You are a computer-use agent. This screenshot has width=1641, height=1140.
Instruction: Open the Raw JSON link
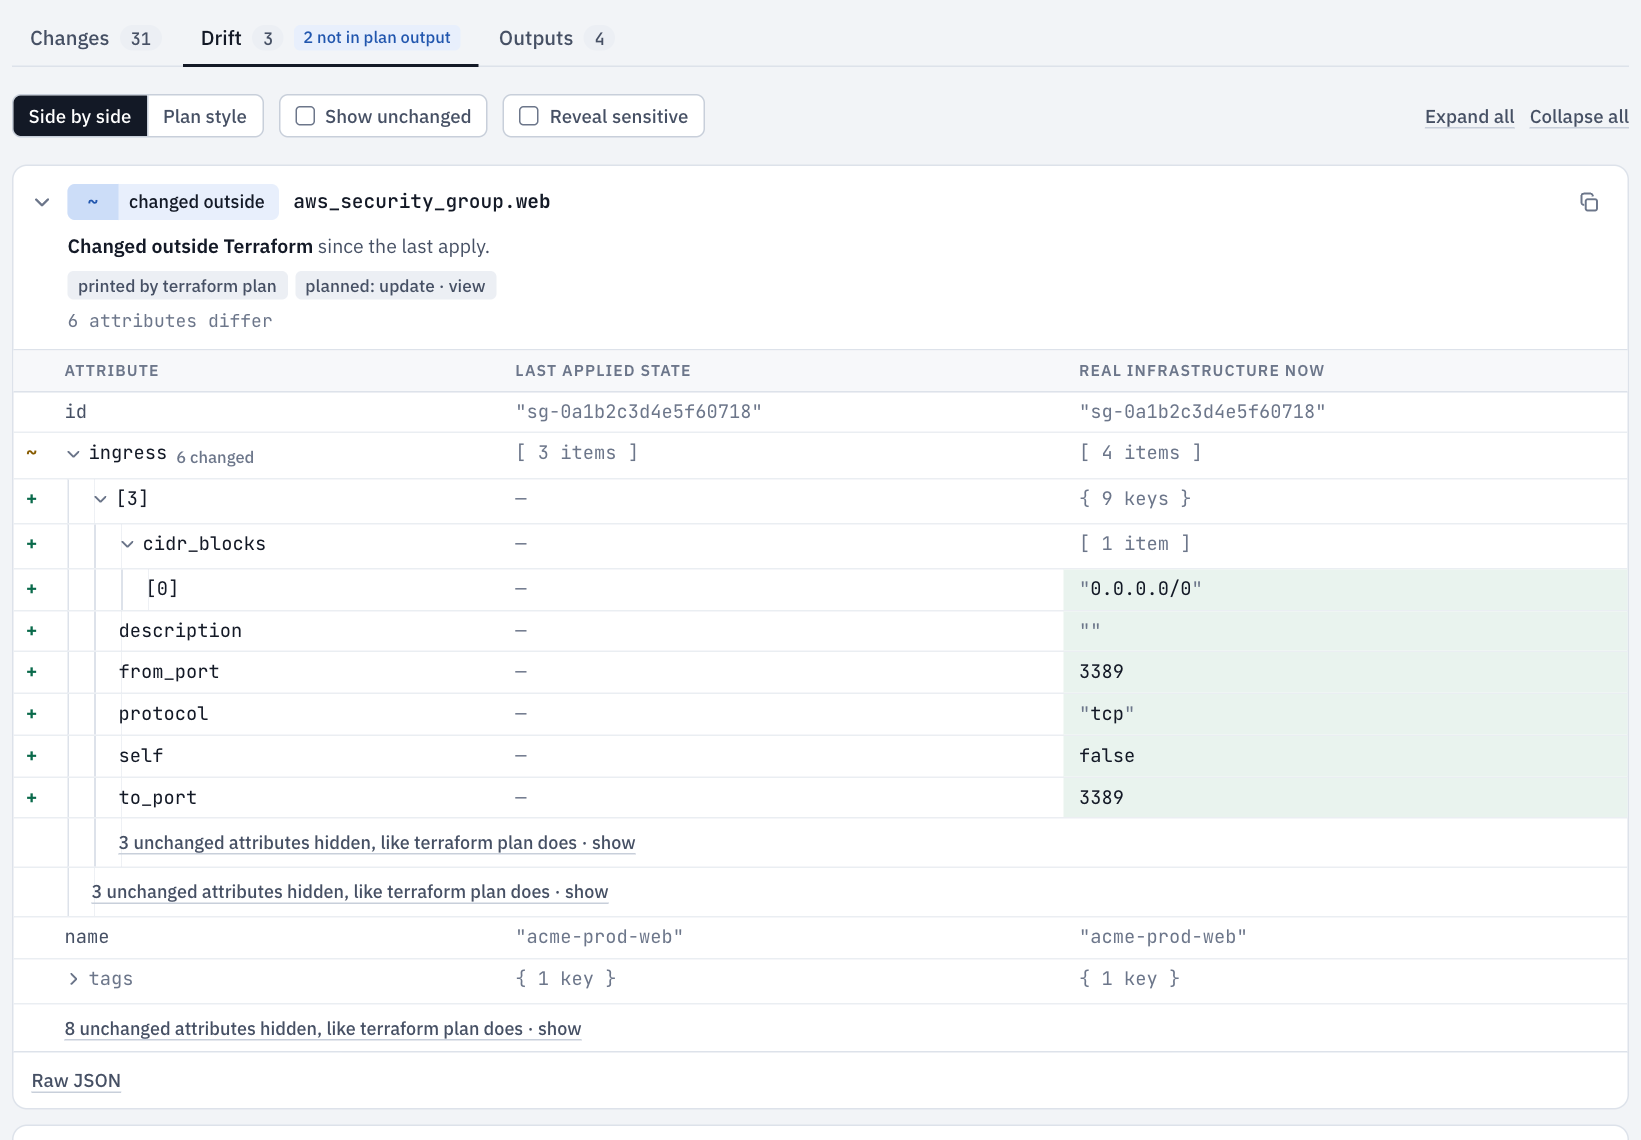tap(76, 1081)
